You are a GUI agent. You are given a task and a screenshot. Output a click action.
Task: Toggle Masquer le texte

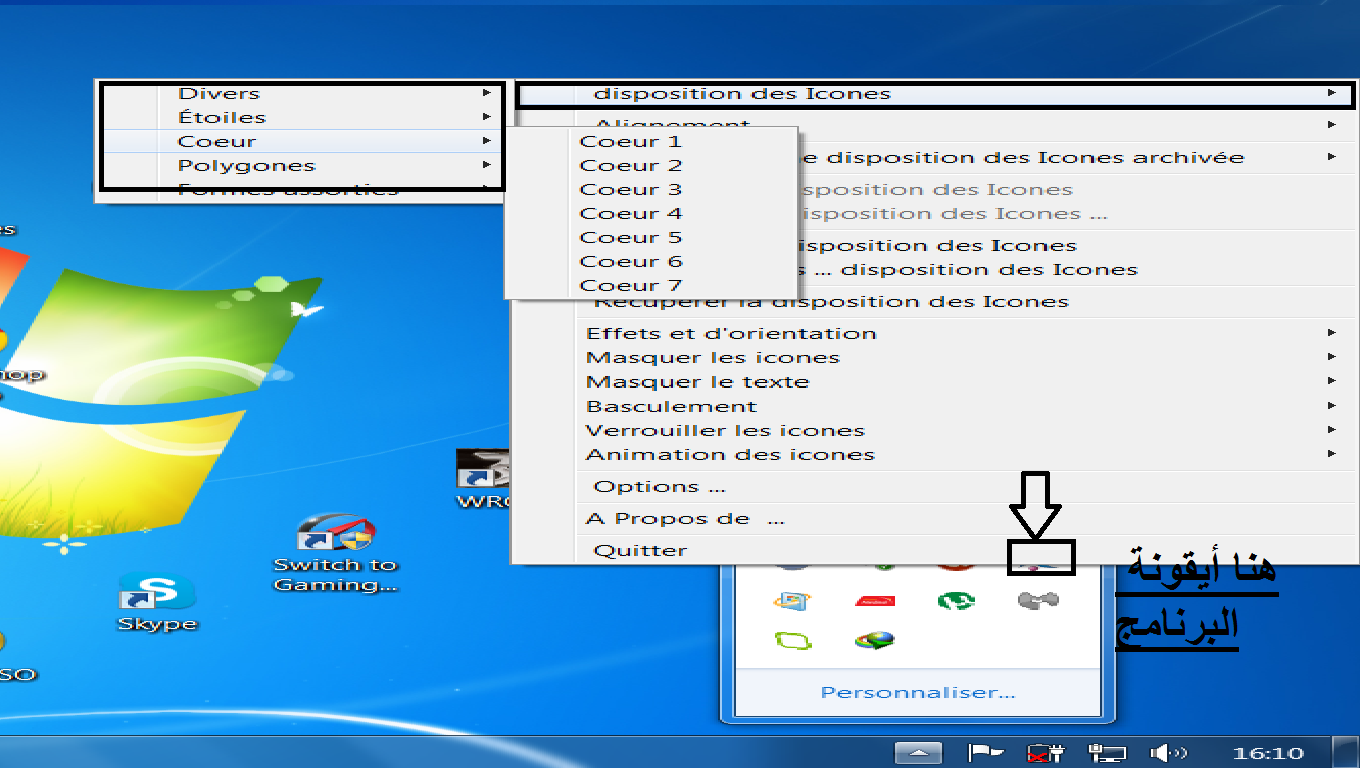[697, 381]
